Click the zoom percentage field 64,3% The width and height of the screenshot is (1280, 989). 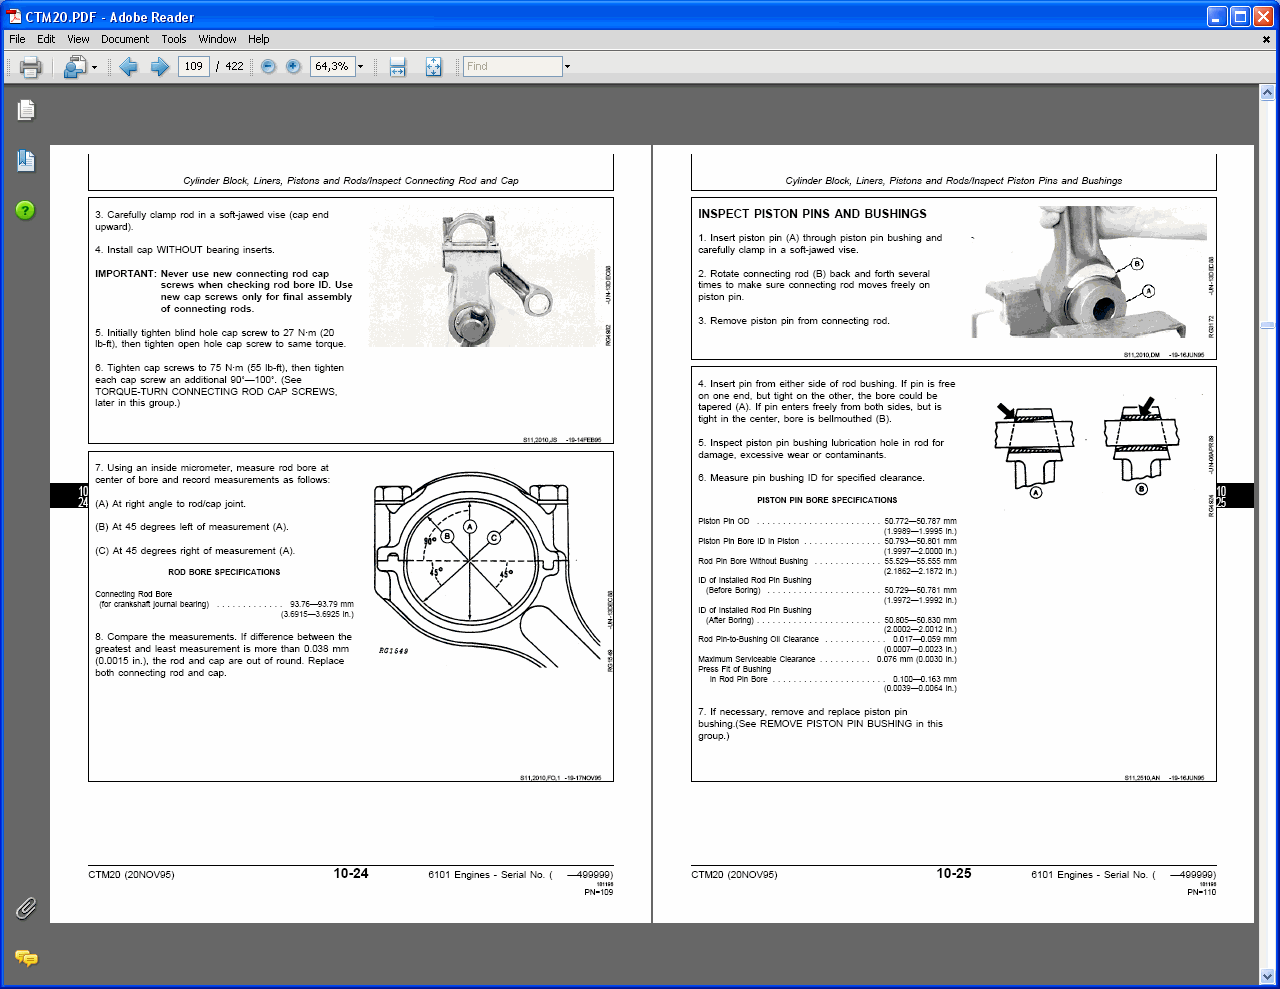[332, 67]
